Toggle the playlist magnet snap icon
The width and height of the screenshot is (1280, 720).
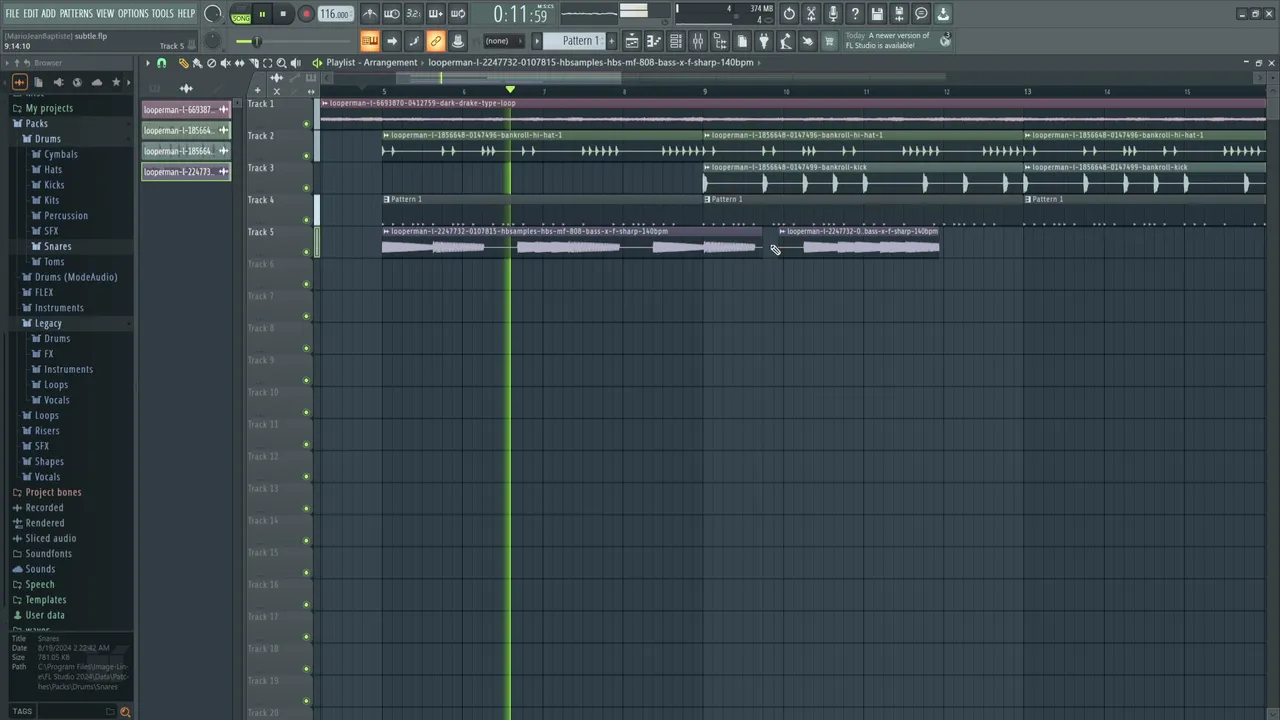coord(162,63)
